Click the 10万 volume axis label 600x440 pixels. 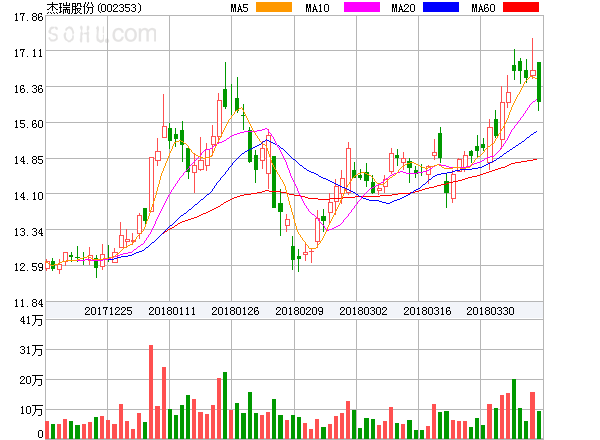31,410
